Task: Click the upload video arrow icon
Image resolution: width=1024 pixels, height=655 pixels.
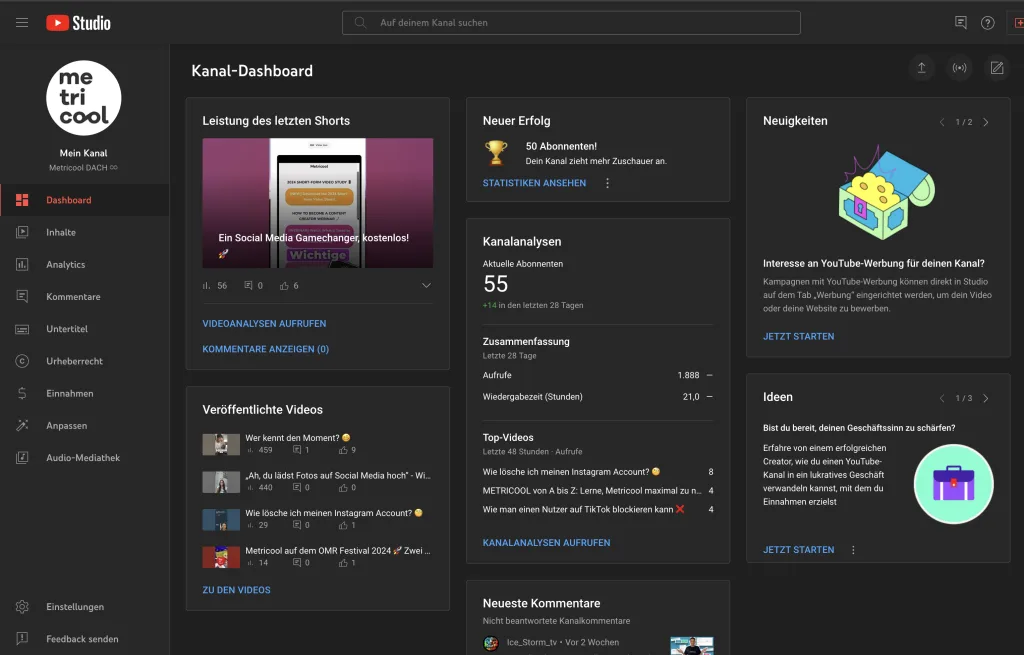Action: 921,68
